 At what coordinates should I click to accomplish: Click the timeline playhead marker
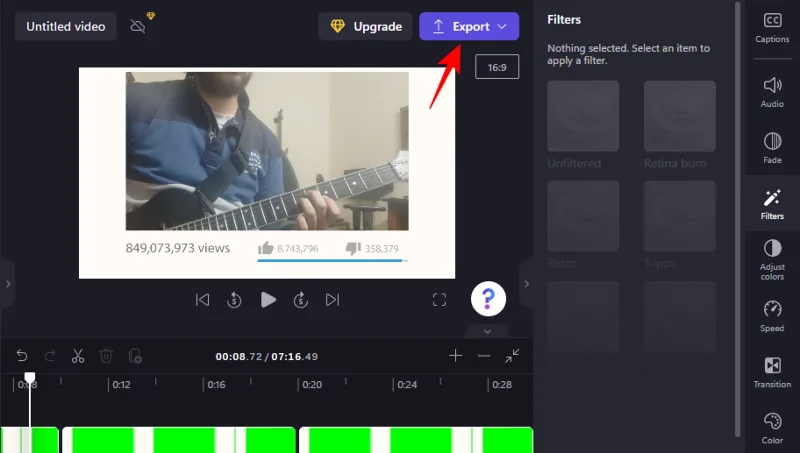point(30,378)
